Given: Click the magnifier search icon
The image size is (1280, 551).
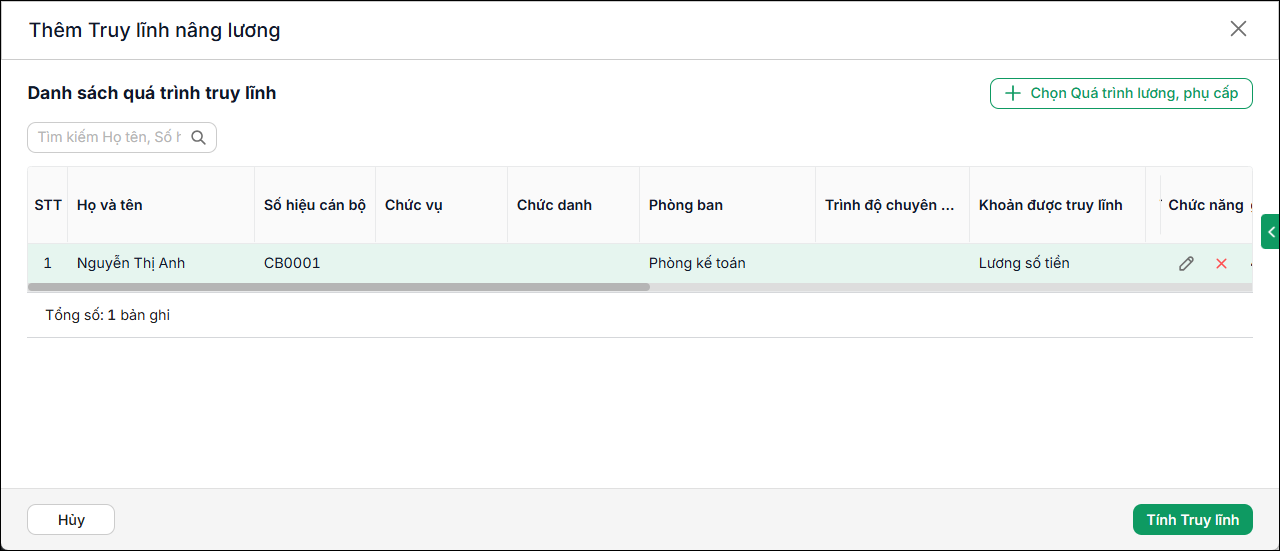Looking at the screenshot, I should 198,138.
